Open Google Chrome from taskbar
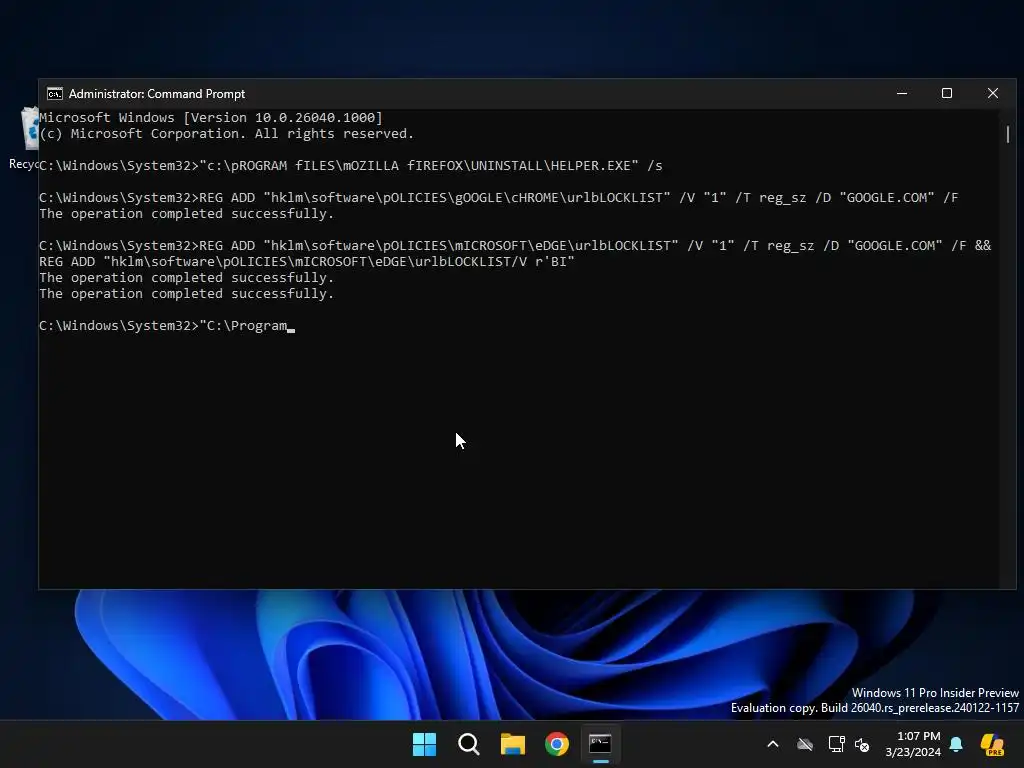The image size is (1024, 768). click(x=557, y=744)
